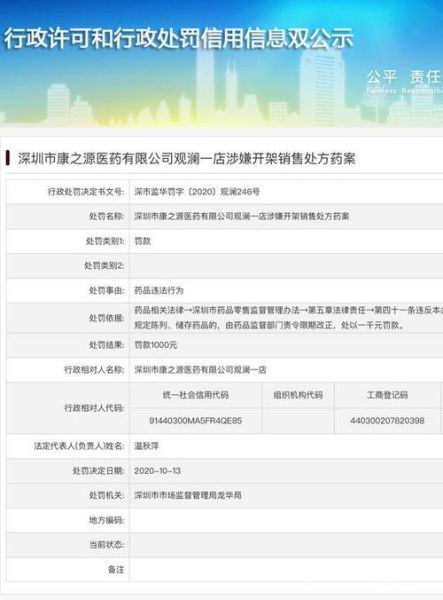Image resolution: width=443 pixels, height=600 pixels.
Task: Select the authority 深圳市市场监督管理局龙华局
Action: [x=188, y=496]
